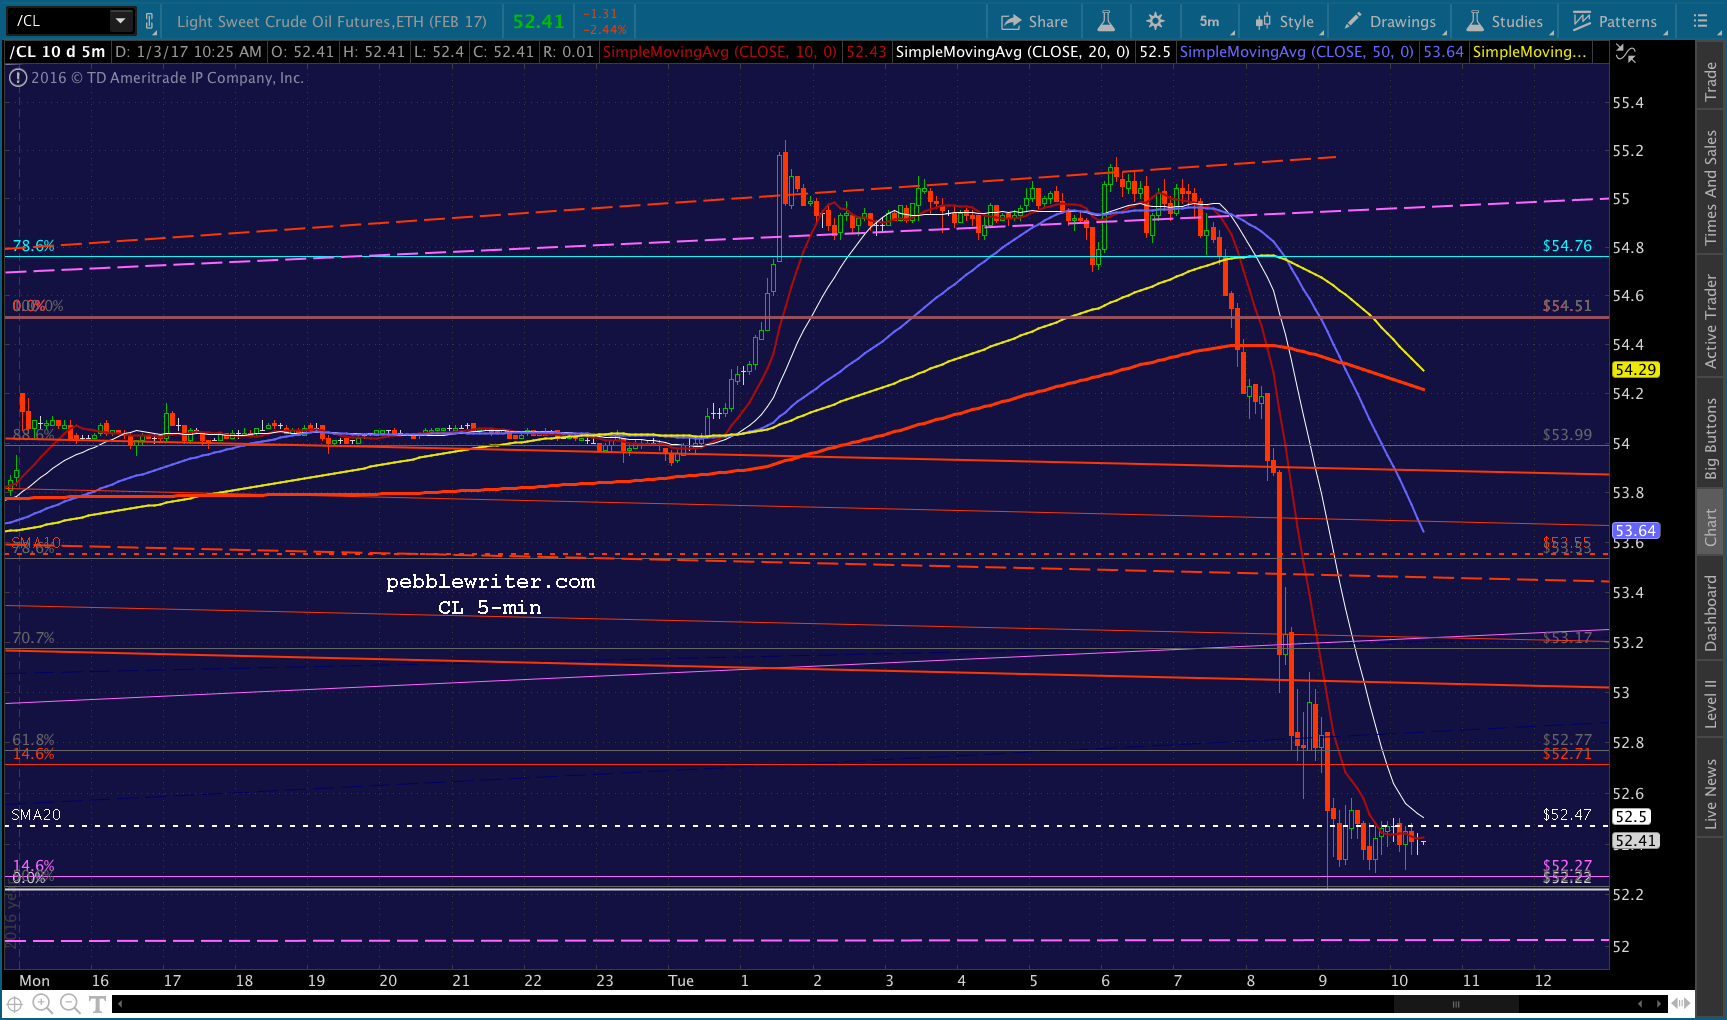Click the truncated yellow SimpleMoving... label
This screenshot has height=1020, width=1727.
[x=1530, y=52]
